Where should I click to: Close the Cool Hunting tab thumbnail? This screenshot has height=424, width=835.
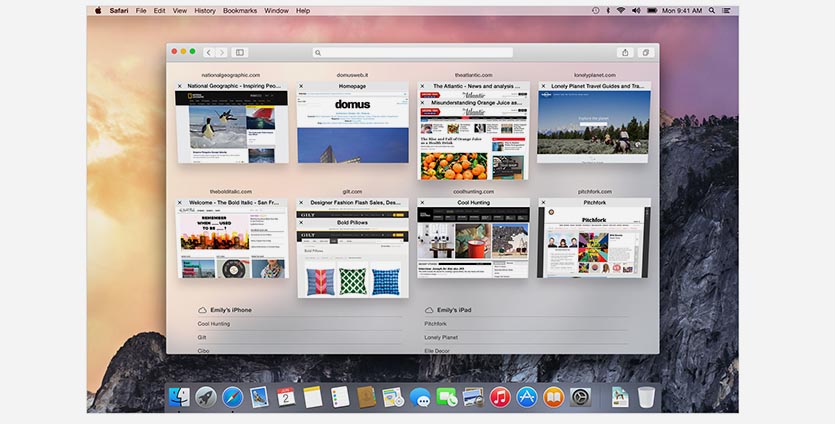pos(422,203)
